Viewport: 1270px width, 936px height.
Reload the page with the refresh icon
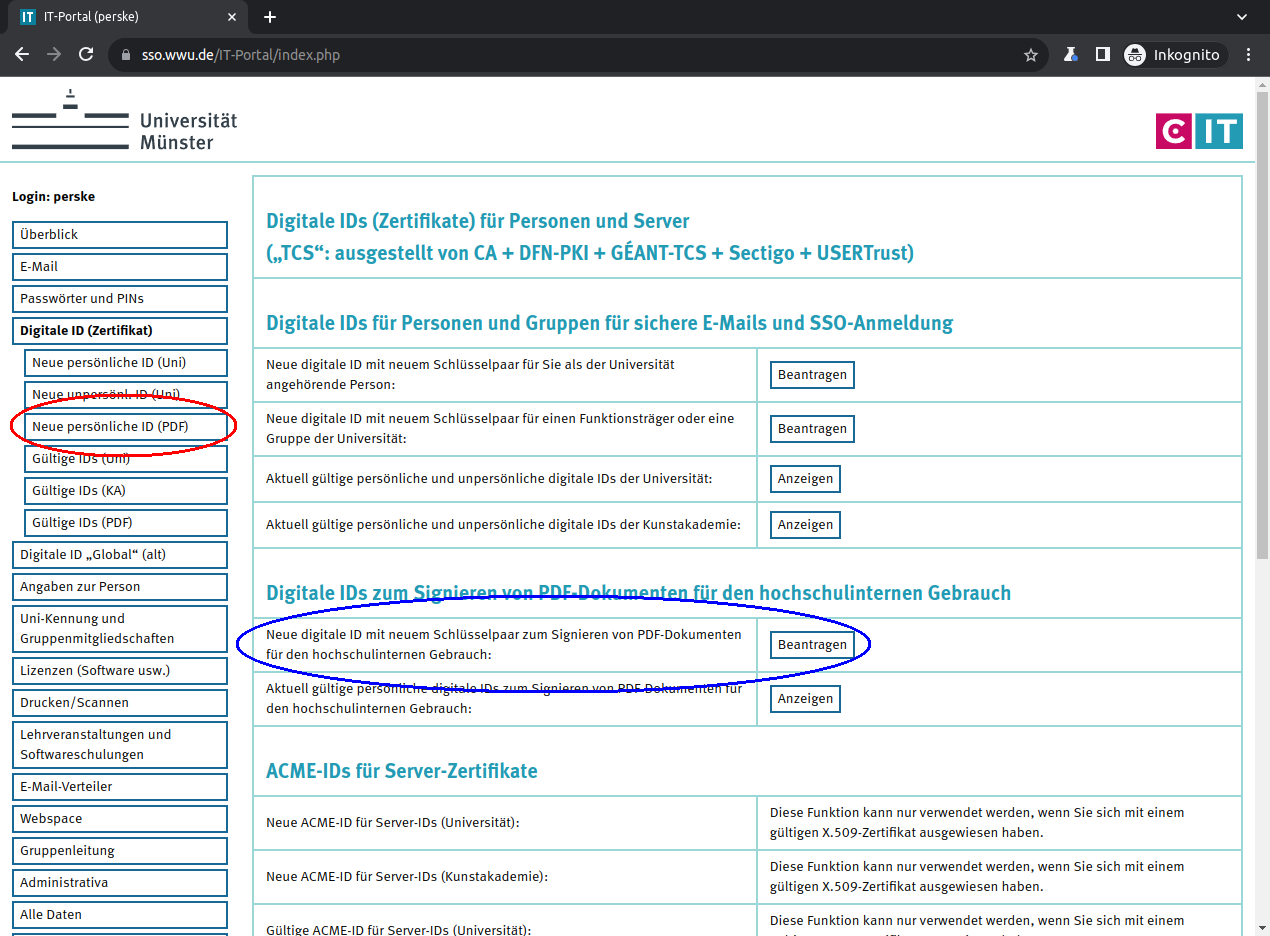[x=86, y=55]
